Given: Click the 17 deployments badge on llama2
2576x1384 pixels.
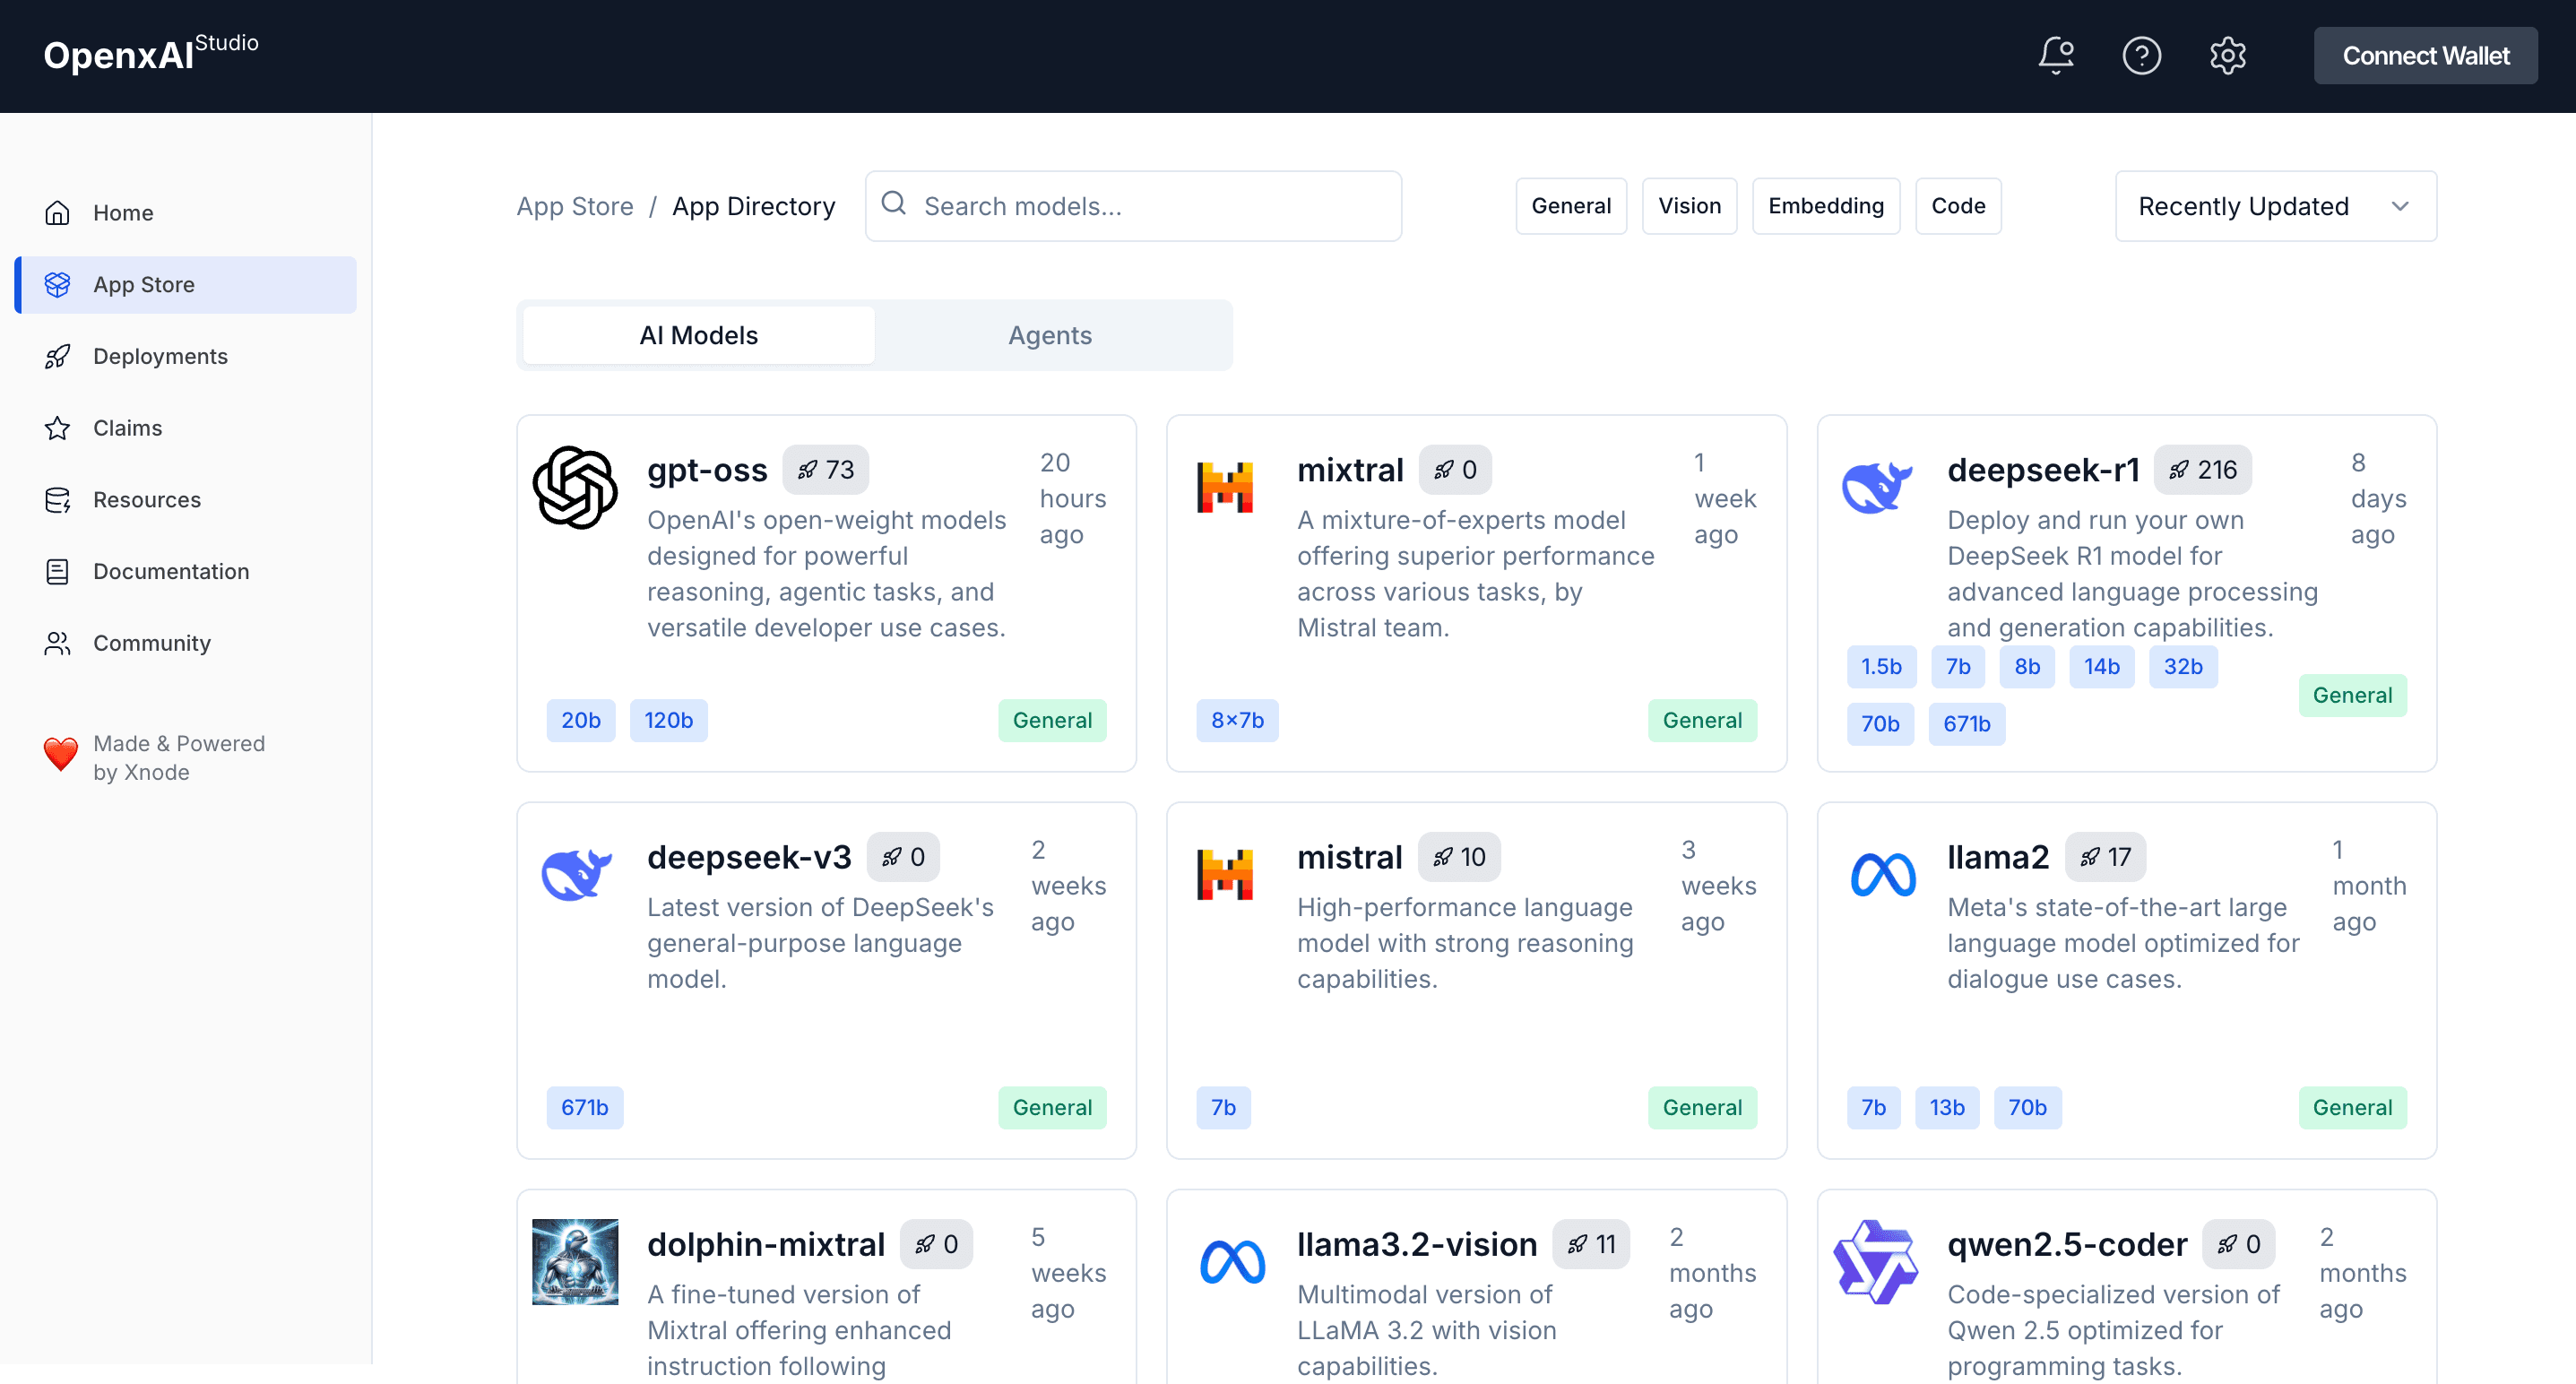Looking at the screenshot, I should pyautogui.click(x=2105, y=857).
